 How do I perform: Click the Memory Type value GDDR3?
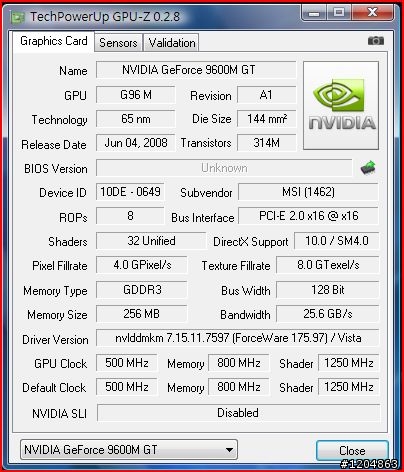(142, 290)
